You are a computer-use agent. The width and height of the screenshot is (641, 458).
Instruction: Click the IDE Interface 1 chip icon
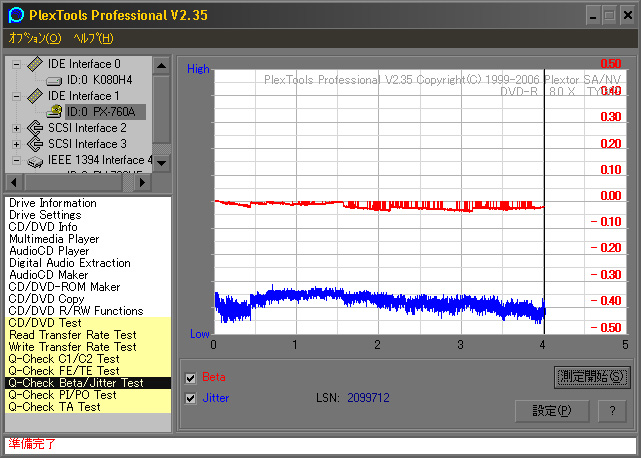35,96
